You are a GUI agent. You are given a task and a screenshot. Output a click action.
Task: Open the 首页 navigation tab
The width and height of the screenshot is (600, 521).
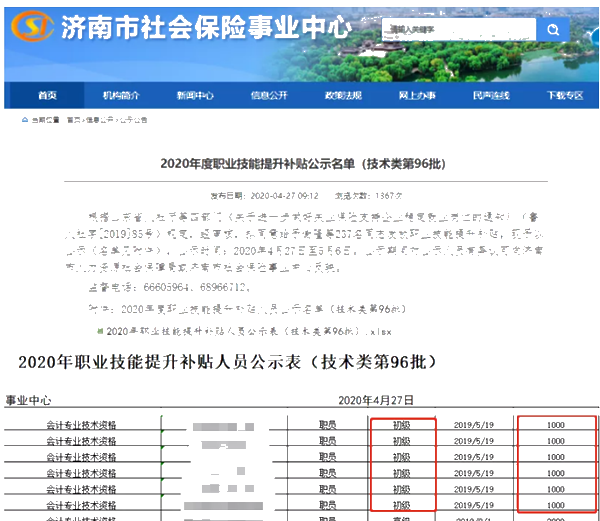(x=47, y=95)
